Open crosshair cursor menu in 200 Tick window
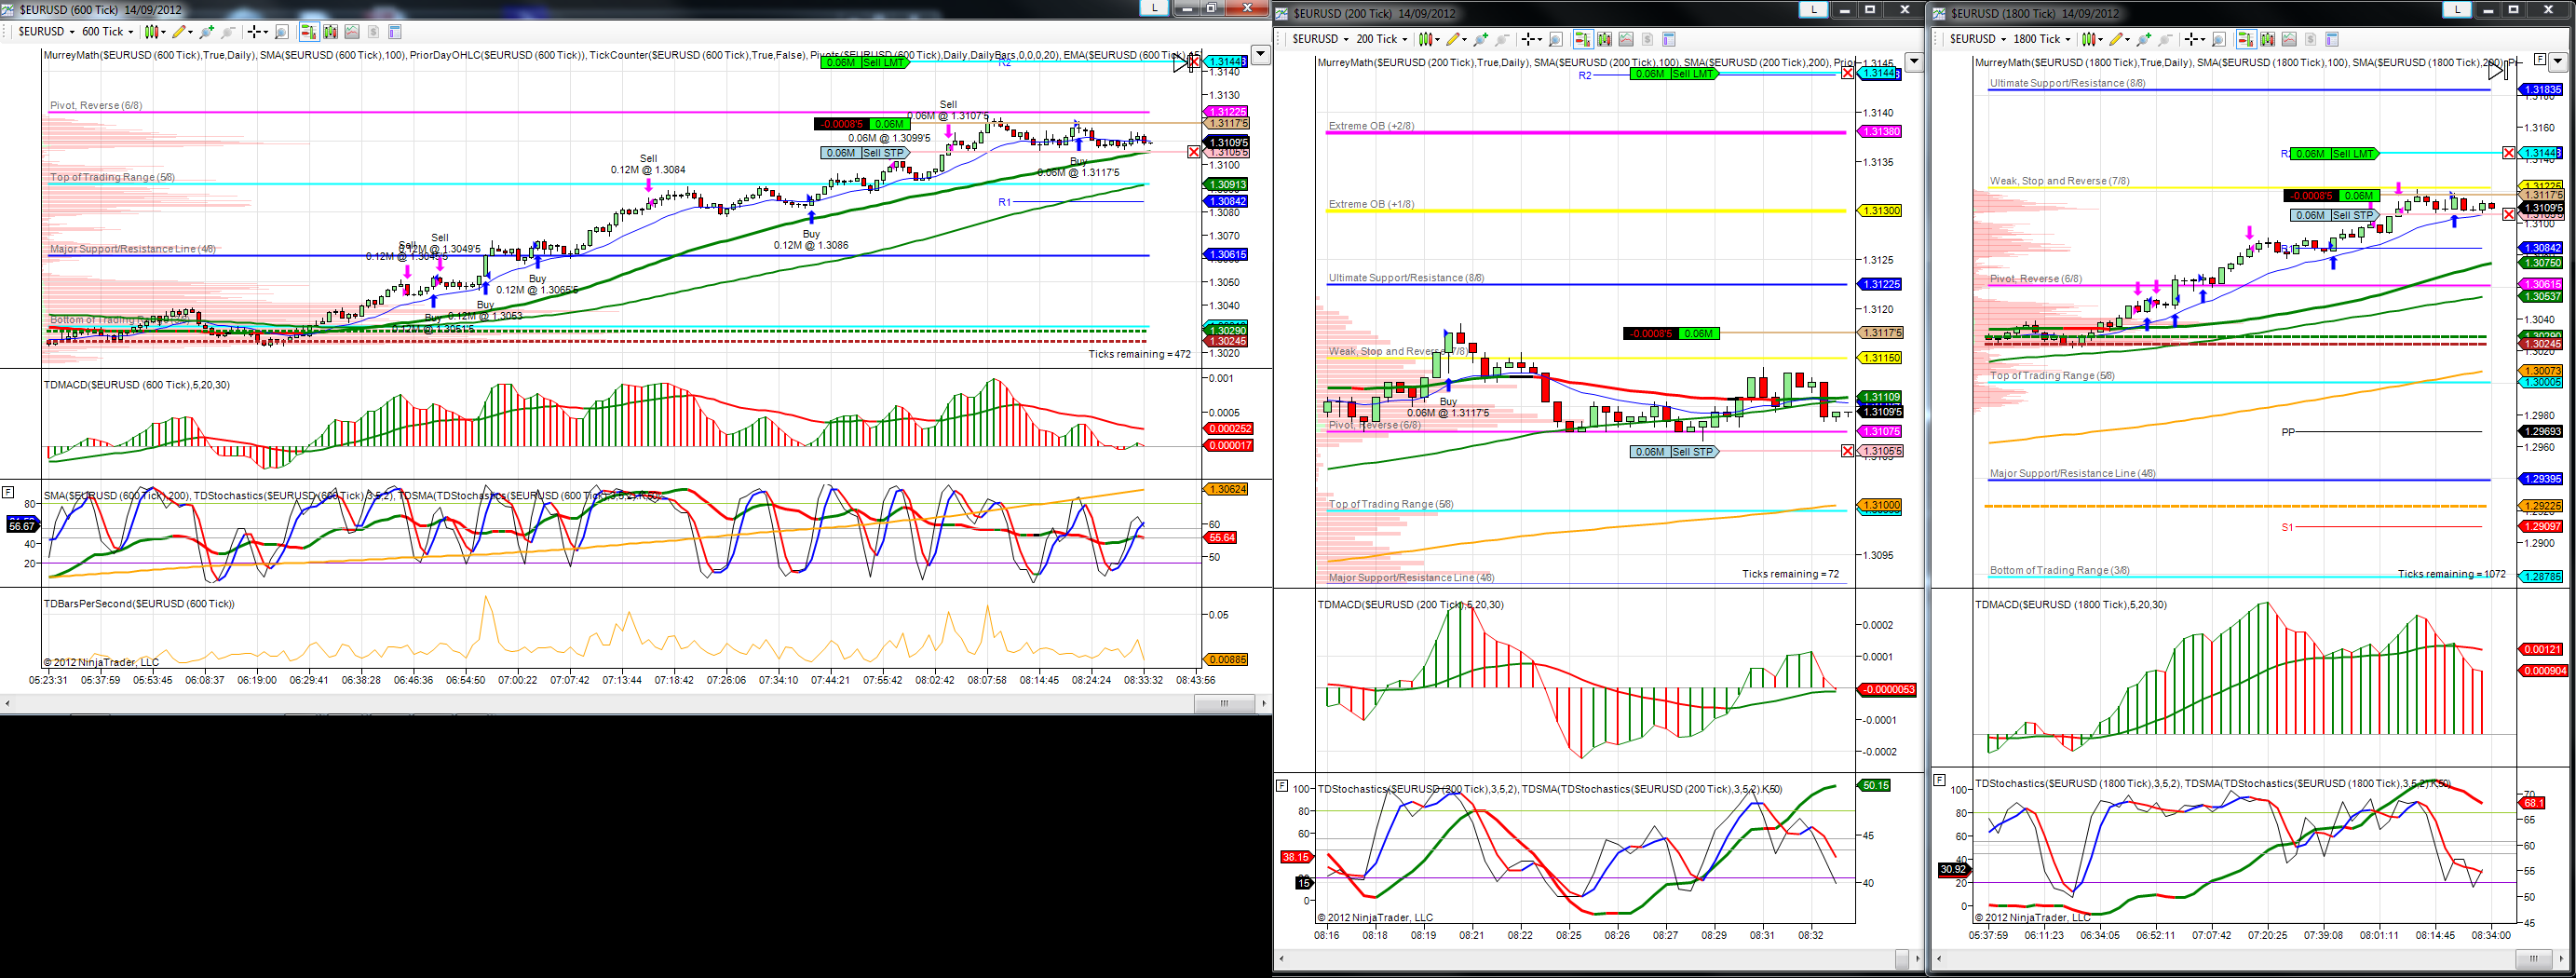 click(1531, 39)
